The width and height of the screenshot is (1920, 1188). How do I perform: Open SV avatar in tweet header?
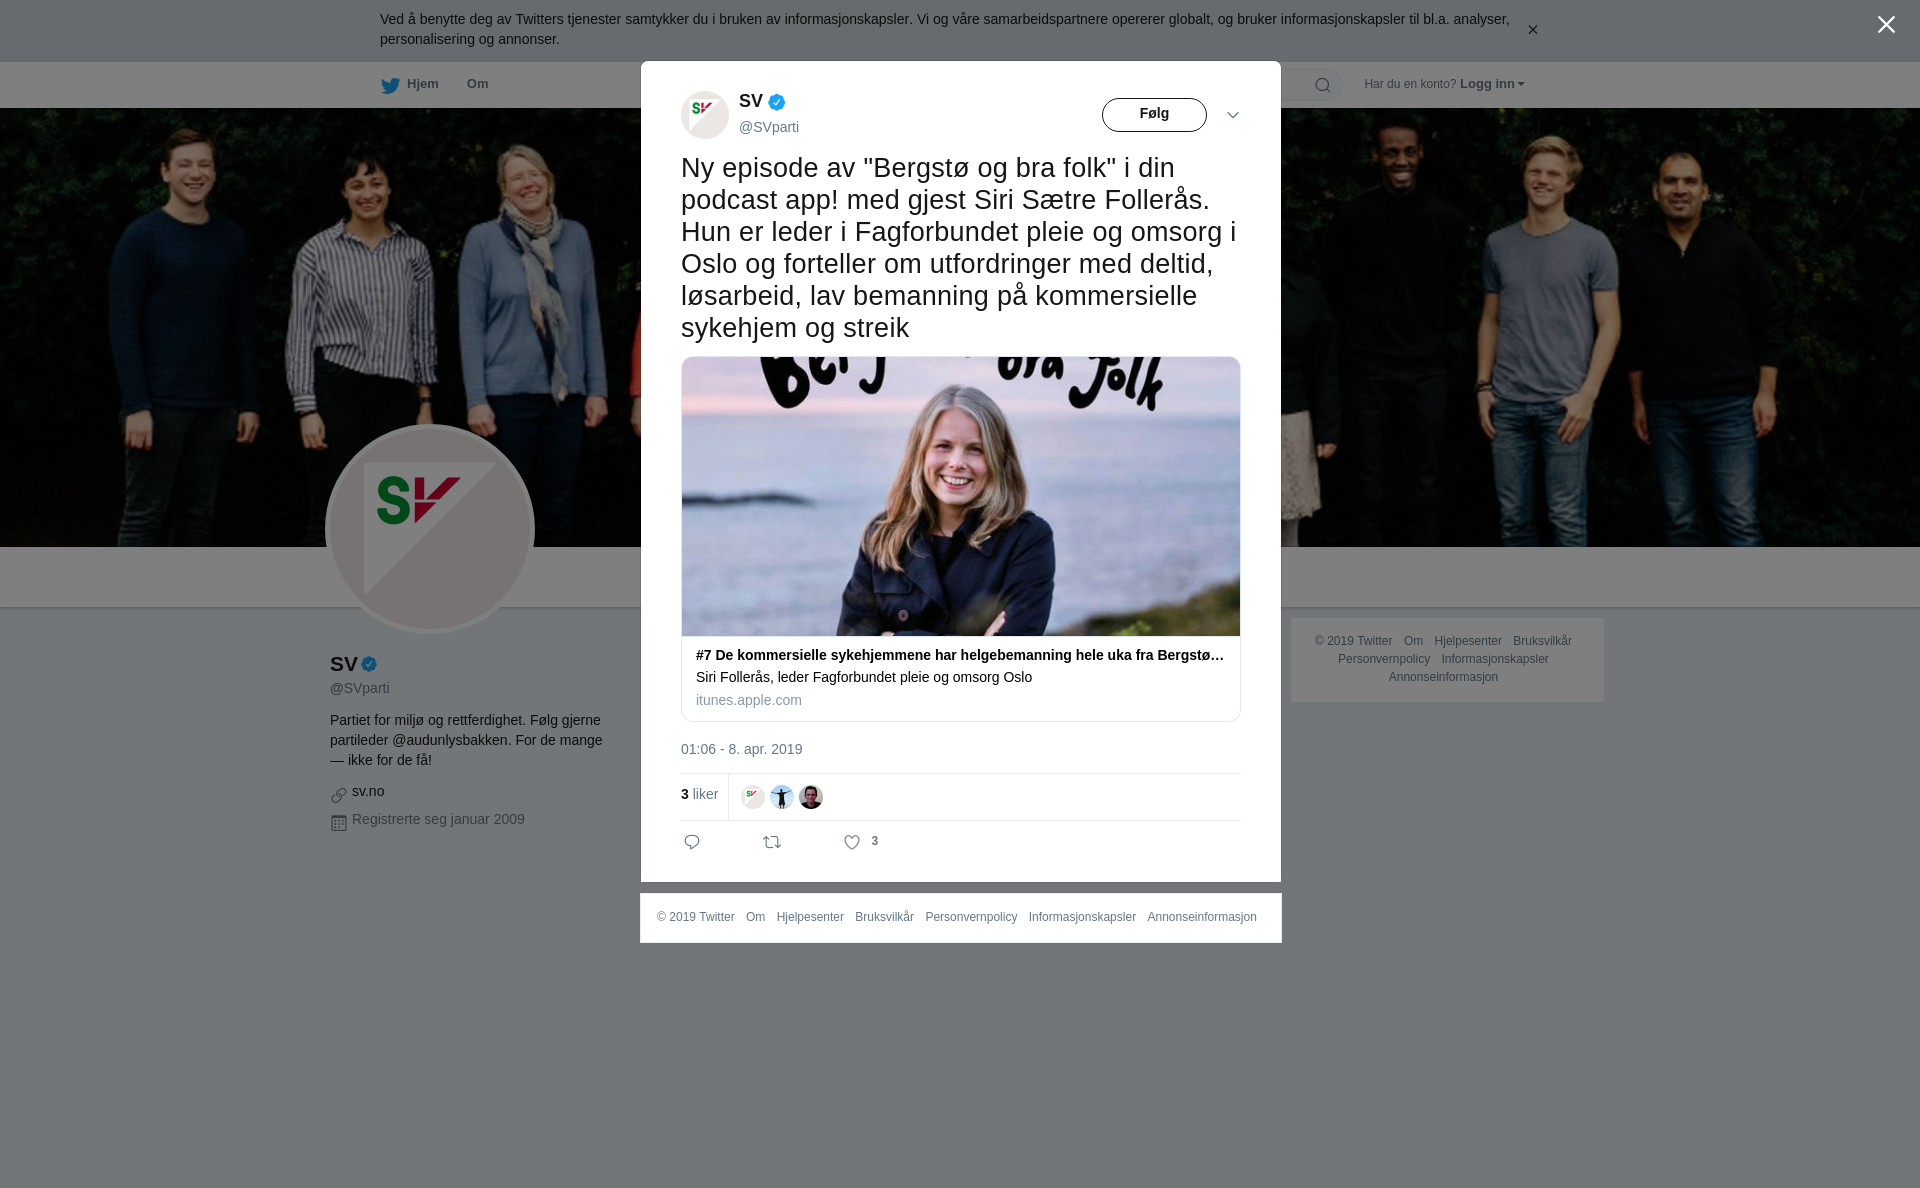point(705,115)
